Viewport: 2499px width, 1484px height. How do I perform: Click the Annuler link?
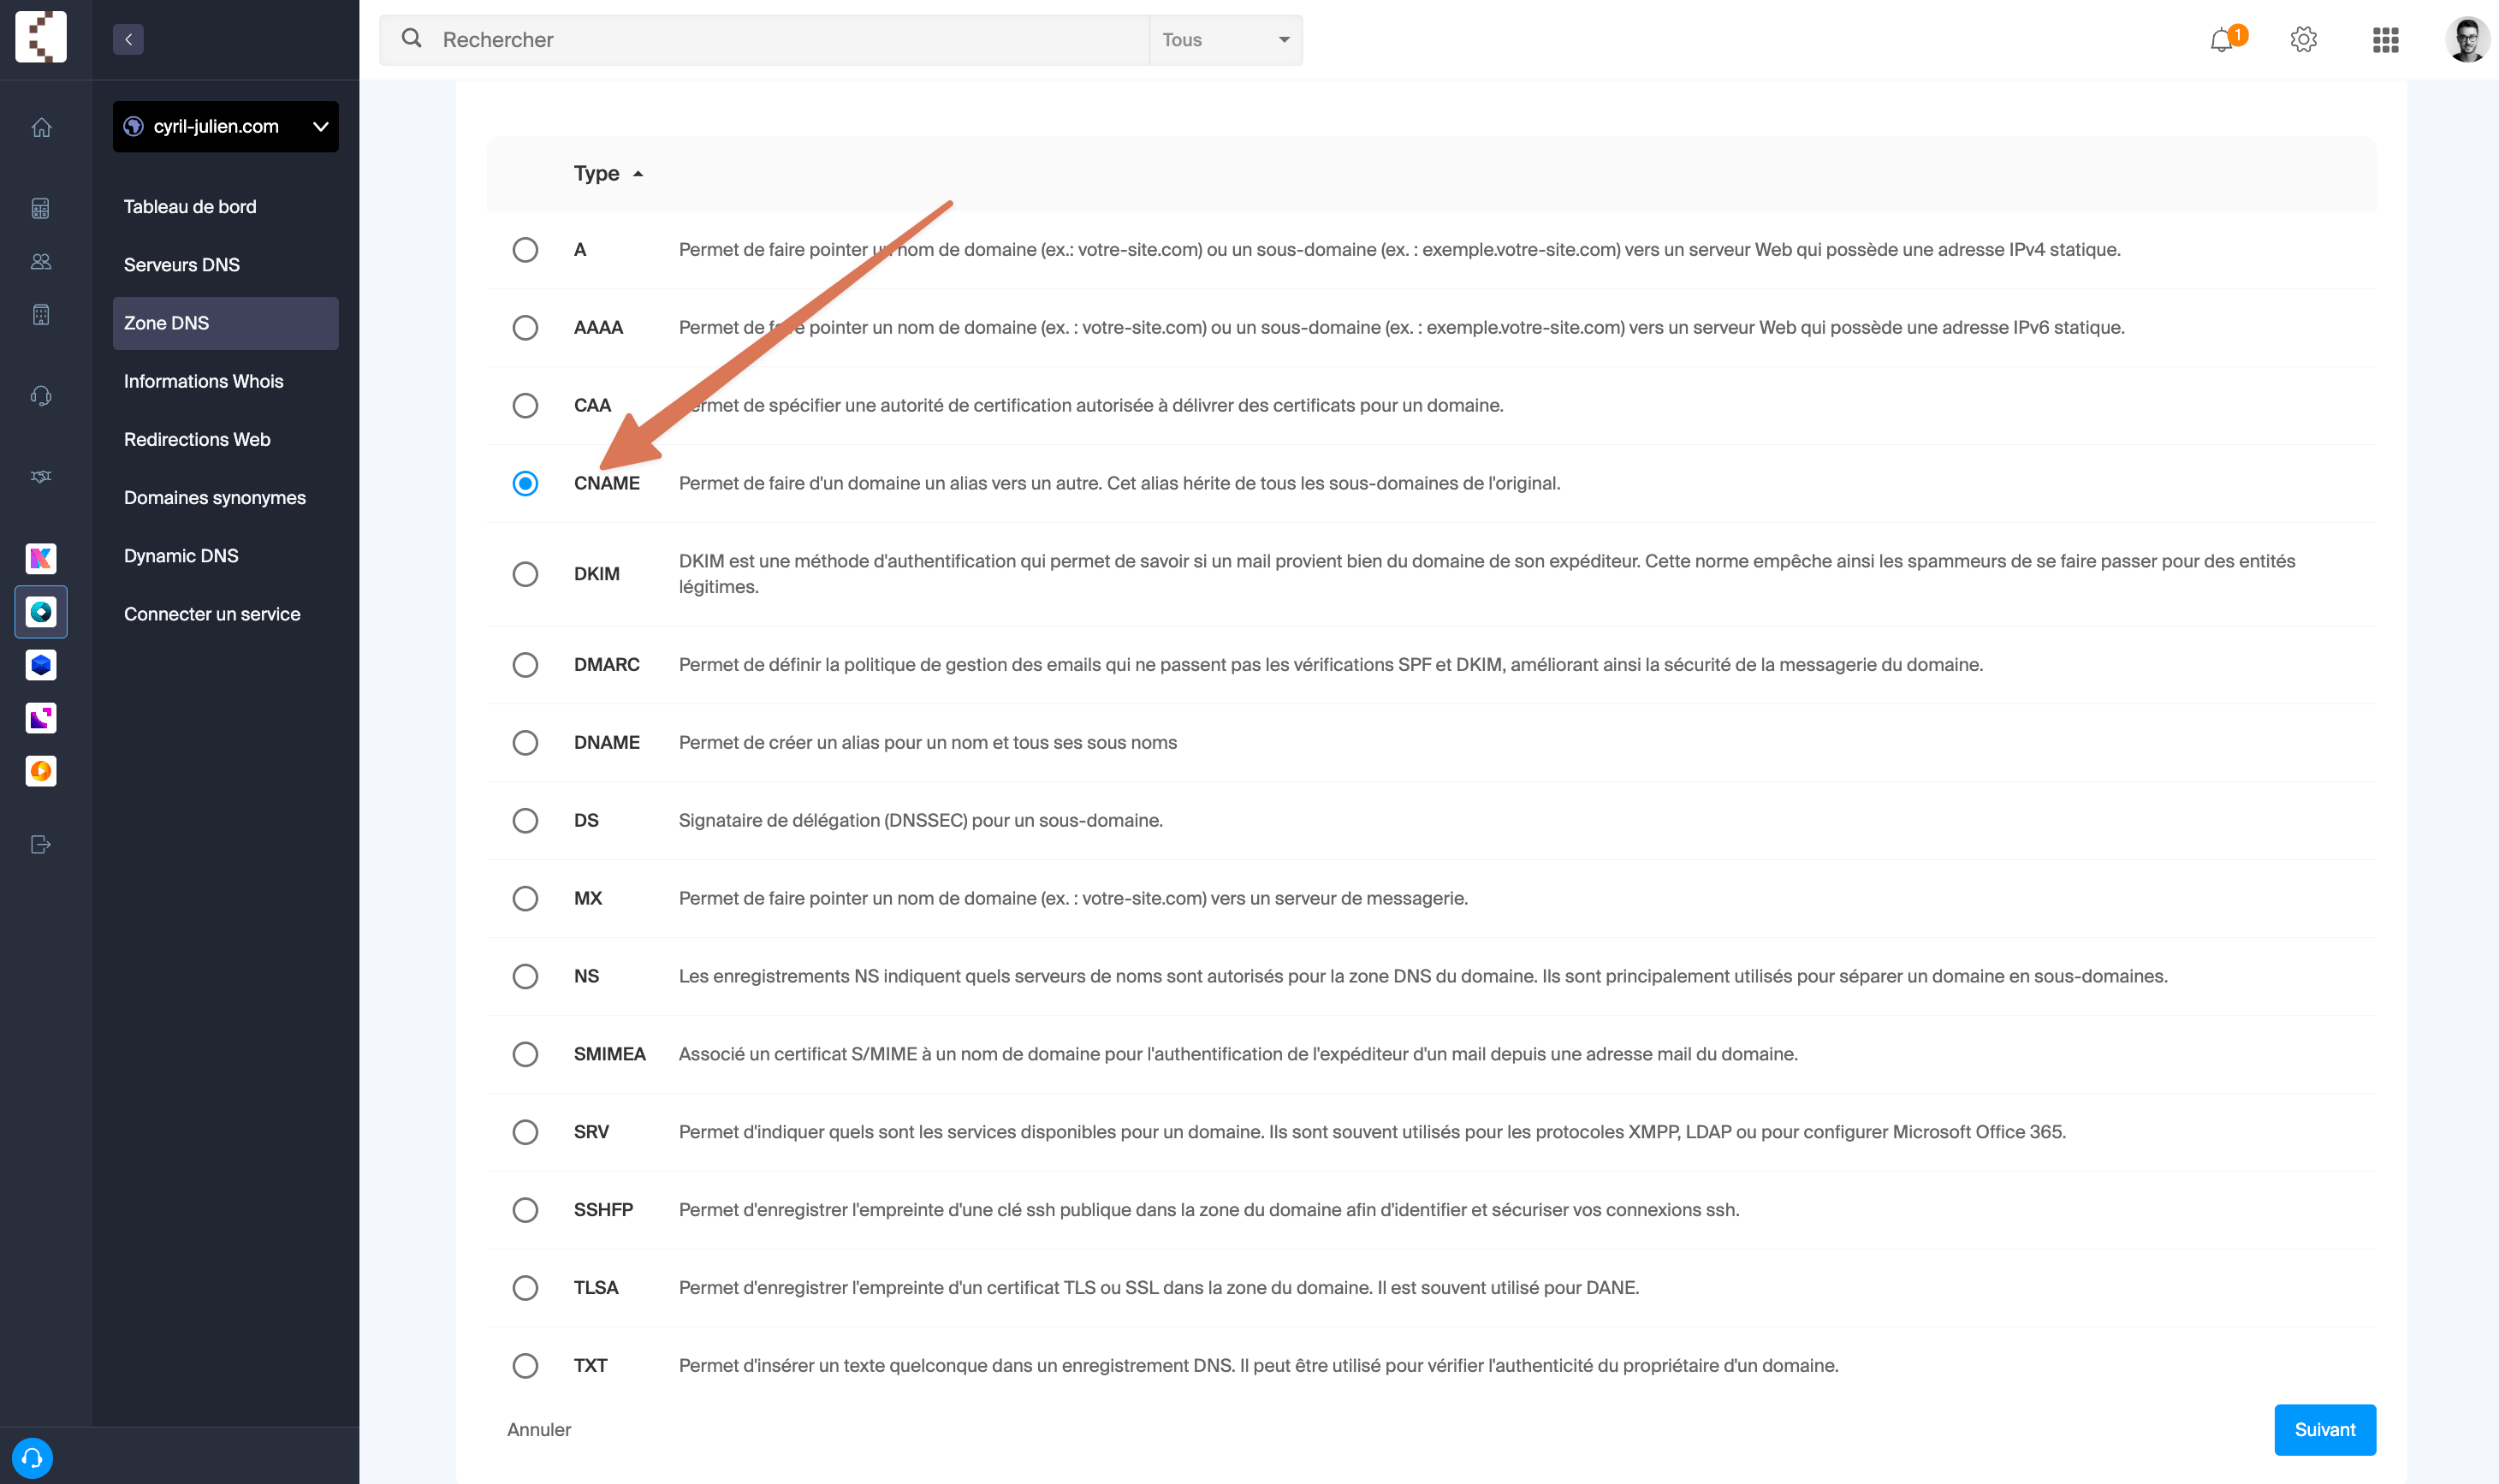(539, 1429)
